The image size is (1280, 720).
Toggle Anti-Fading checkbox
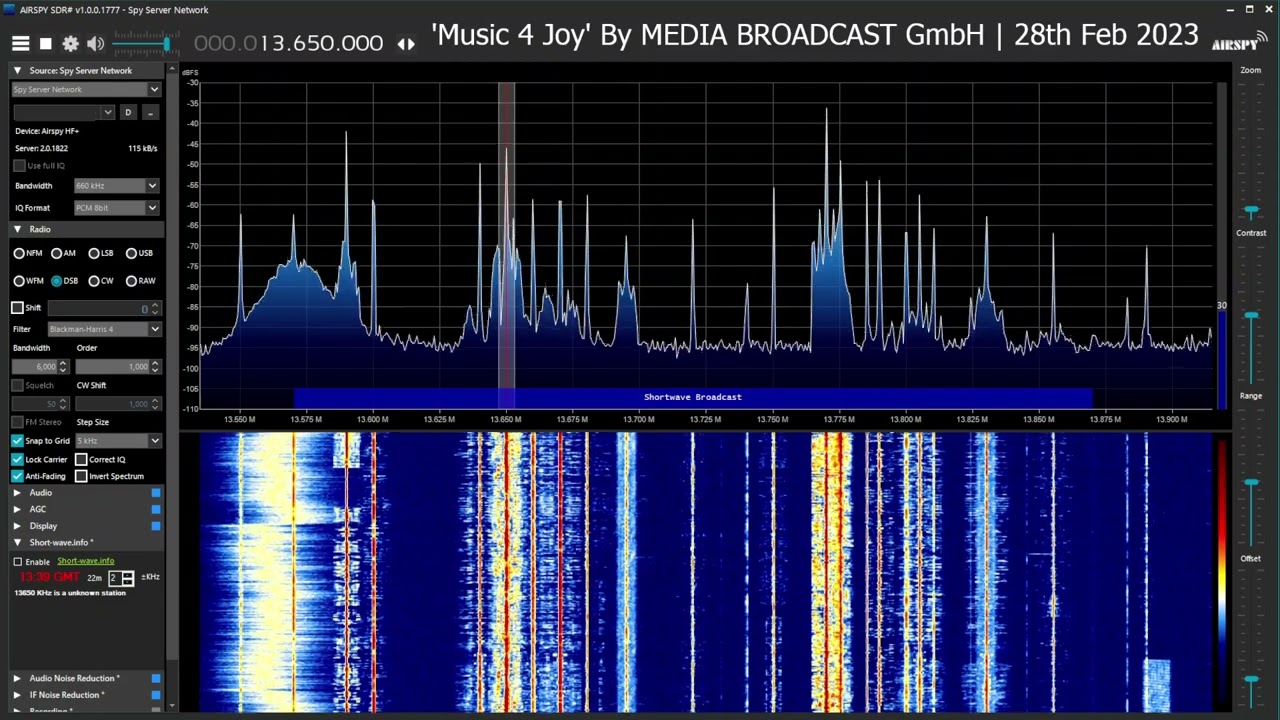pyautogui.click(x=17, y=476)
